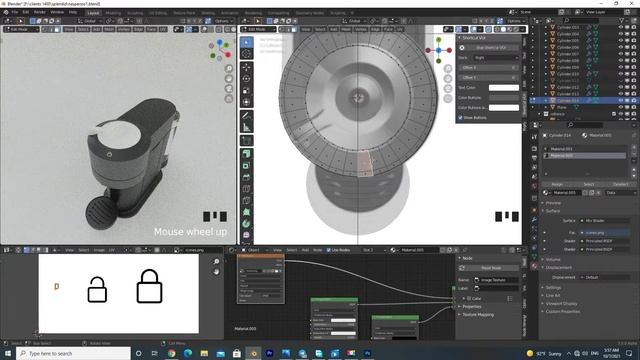Screen dimensions: 640x360
Task: Click Assign button in material slots
Action: (x=557, y=184)
